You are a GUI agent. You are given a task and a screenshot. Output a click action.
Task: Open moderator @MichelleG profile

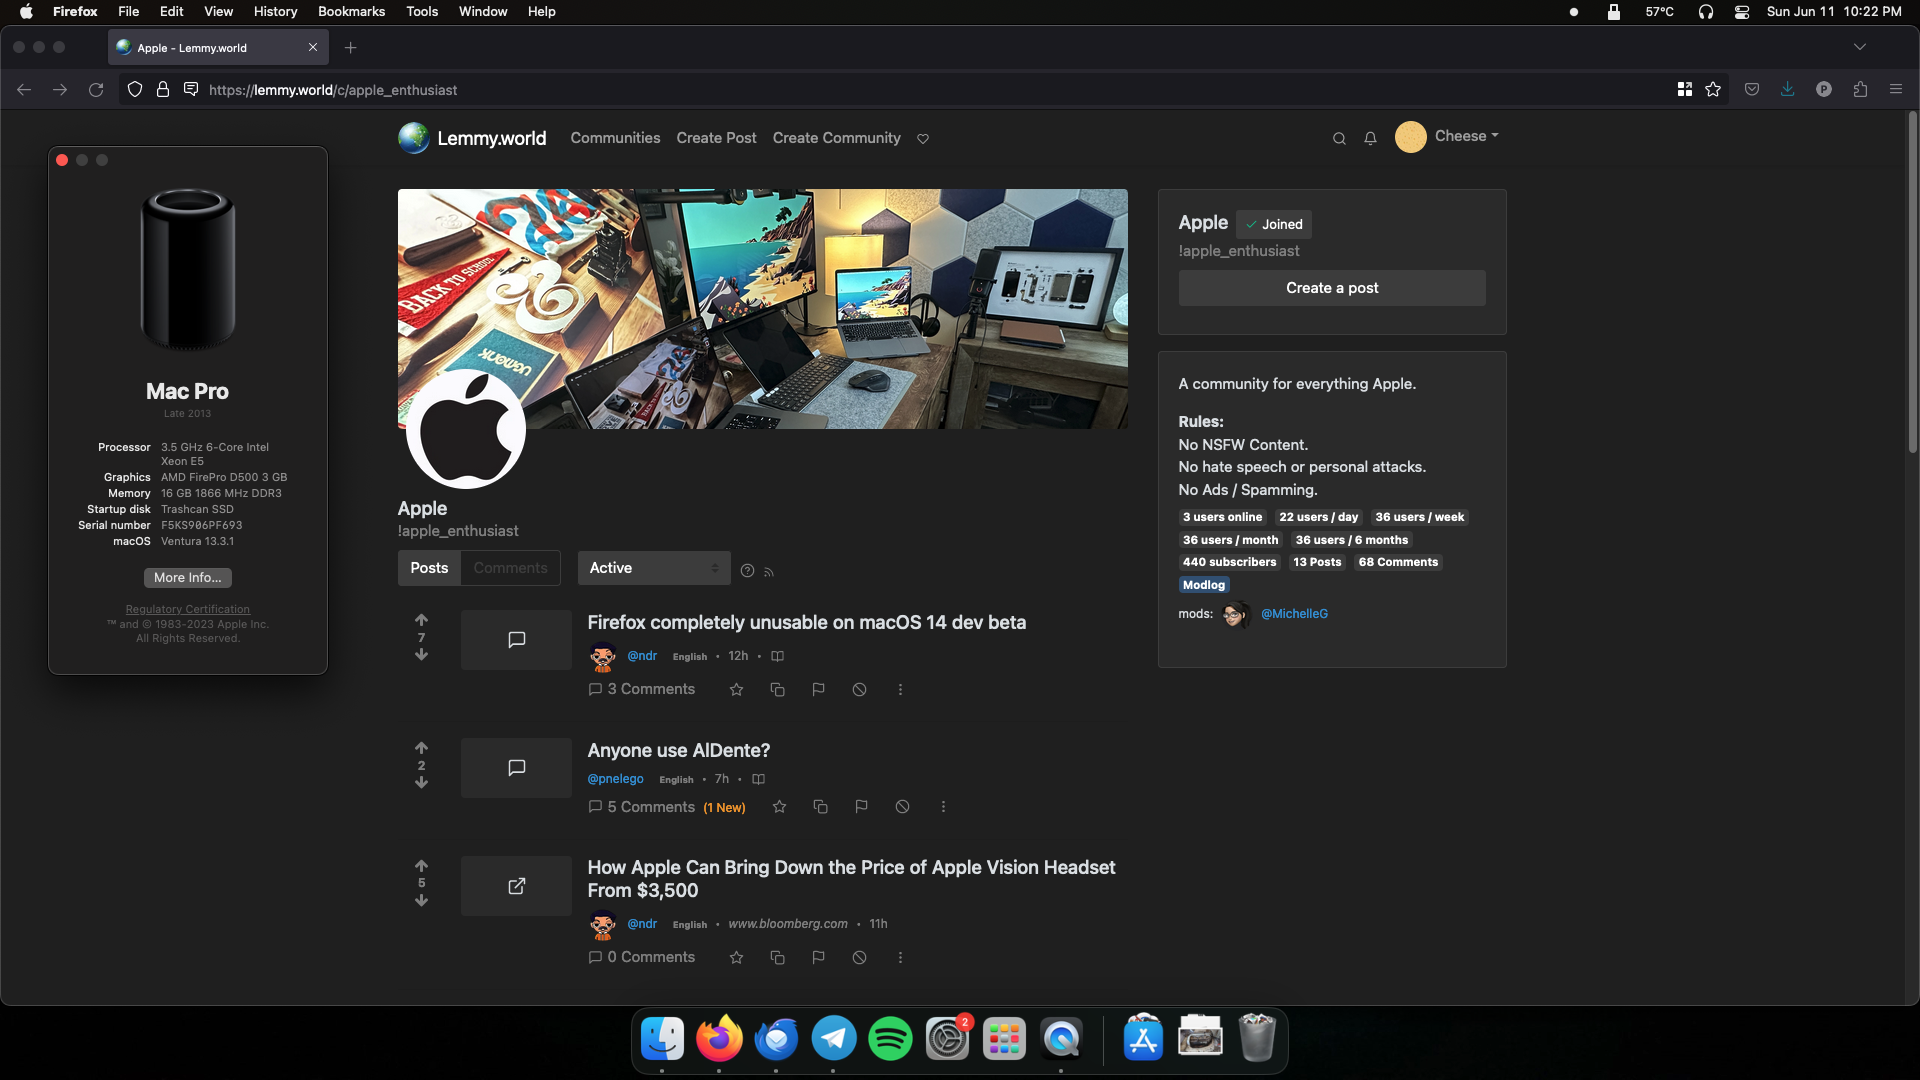pos(1294,614)
